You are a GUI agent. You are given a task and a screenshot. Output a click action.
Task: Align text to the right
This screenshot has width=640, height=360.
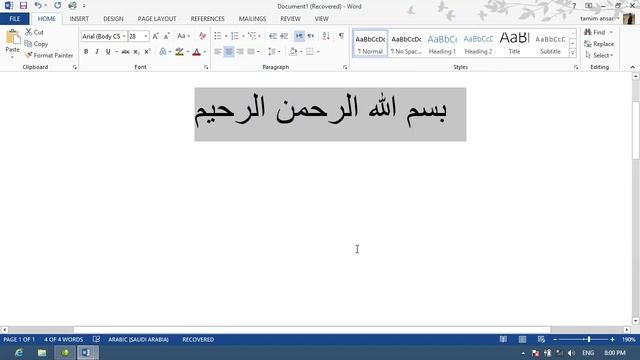240,52
